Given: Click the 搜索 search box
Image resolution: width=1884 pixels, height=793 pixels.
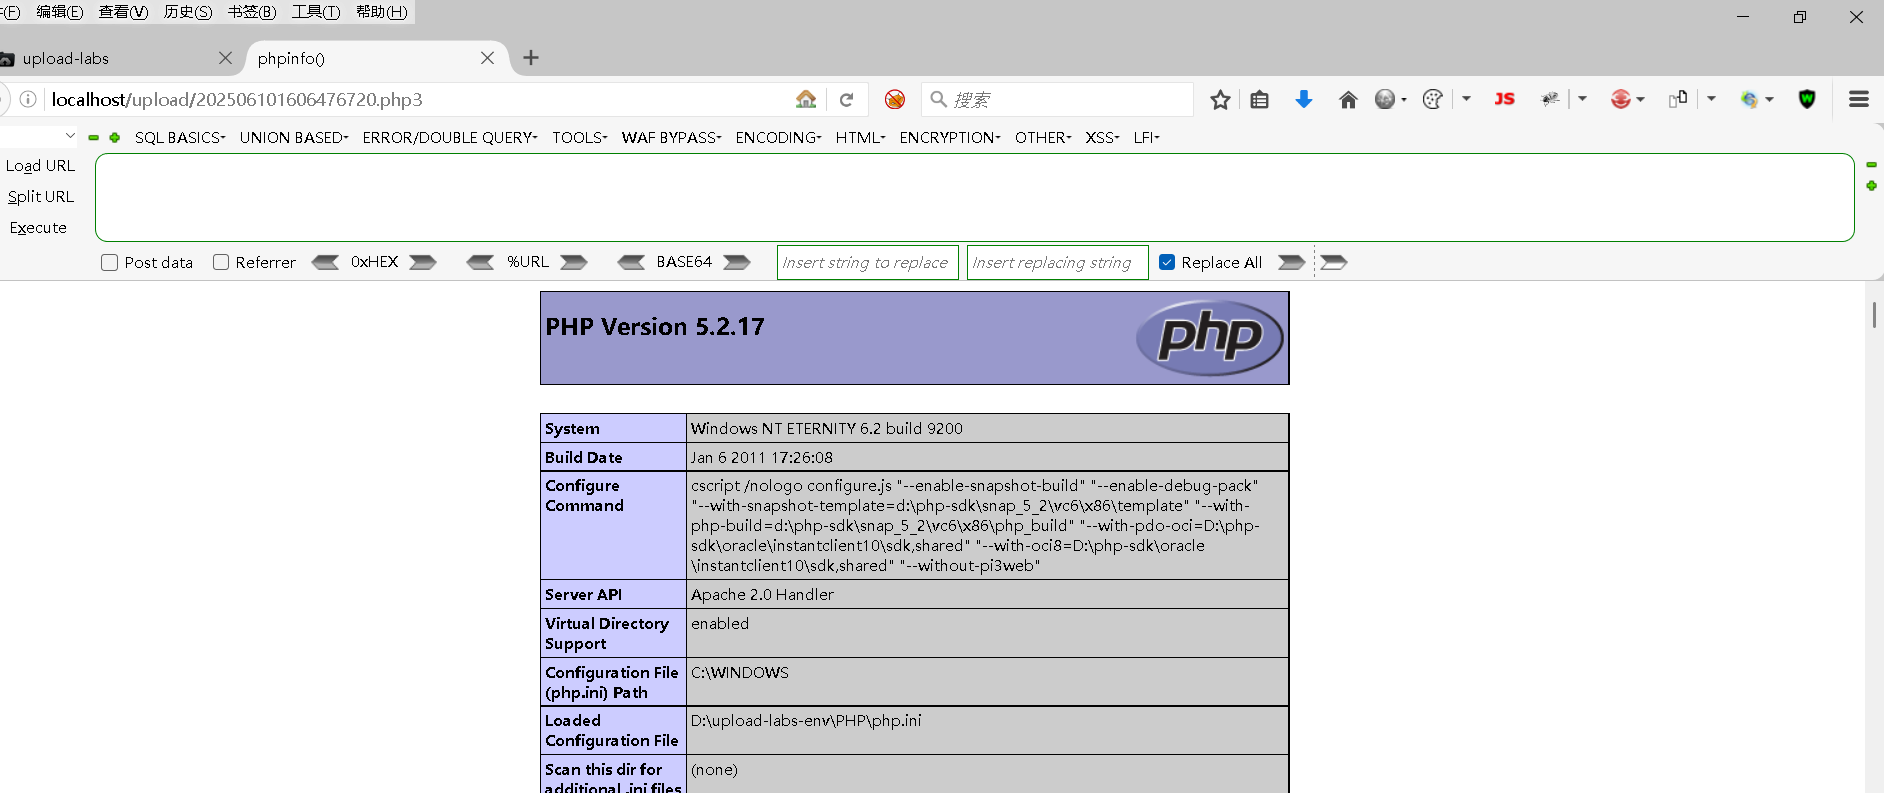Looking at the screenshot, I should point(1057,99).
